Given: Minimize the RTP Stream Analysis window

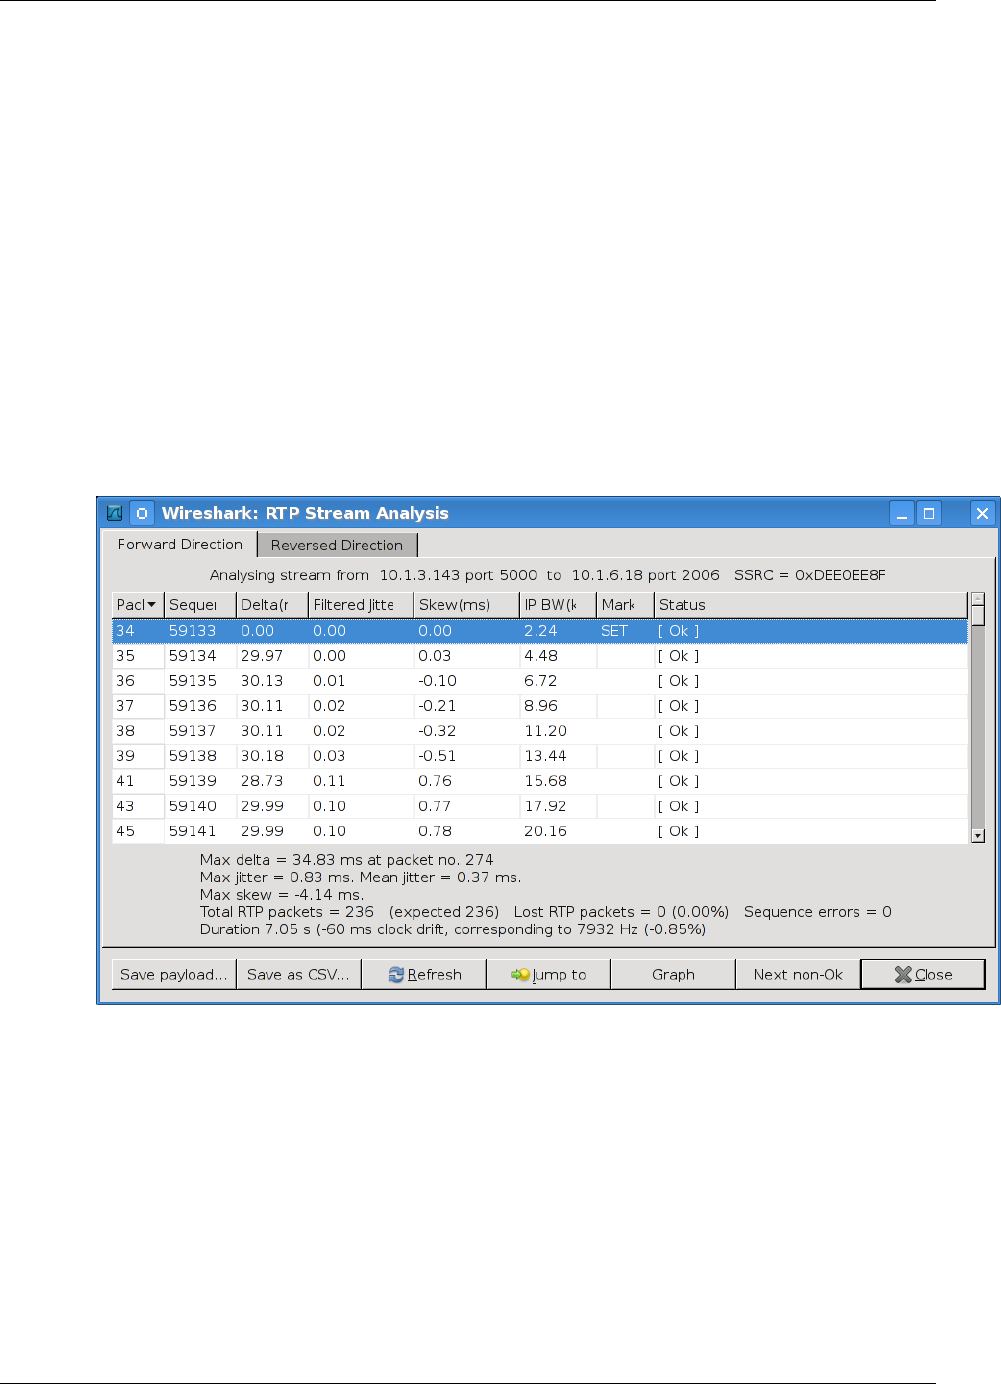Looking at the screenshot, I should [902, 513].
